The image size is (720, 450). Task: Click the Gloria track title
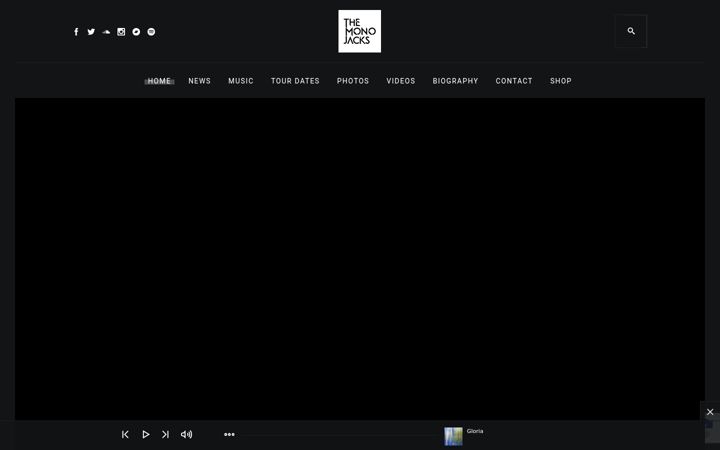click(x=475, y=431)
